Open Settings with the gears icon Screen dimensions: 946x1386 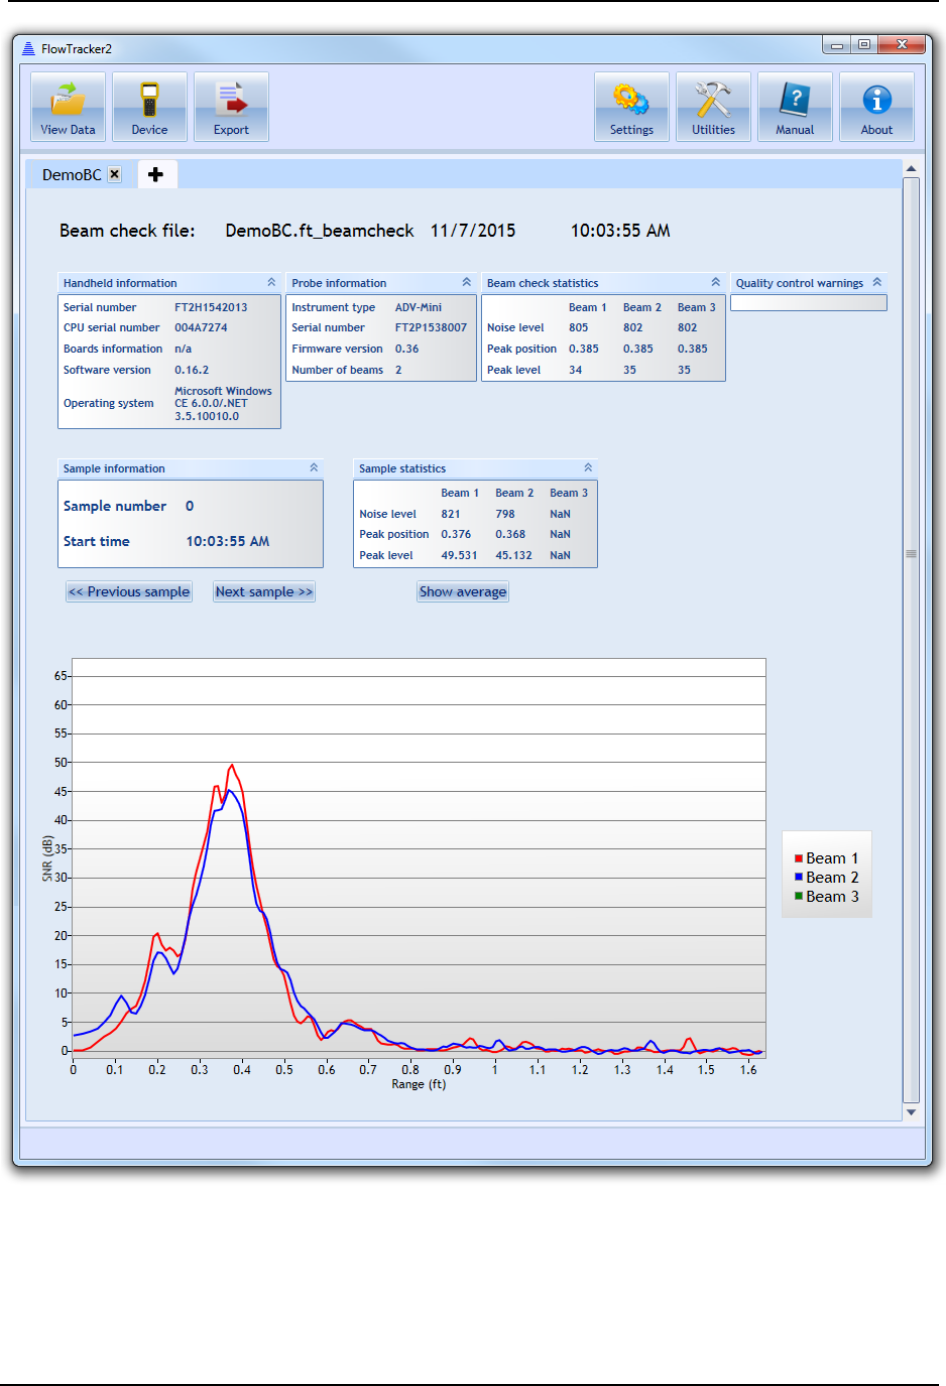pyautogui.click(x=632, y=106)
